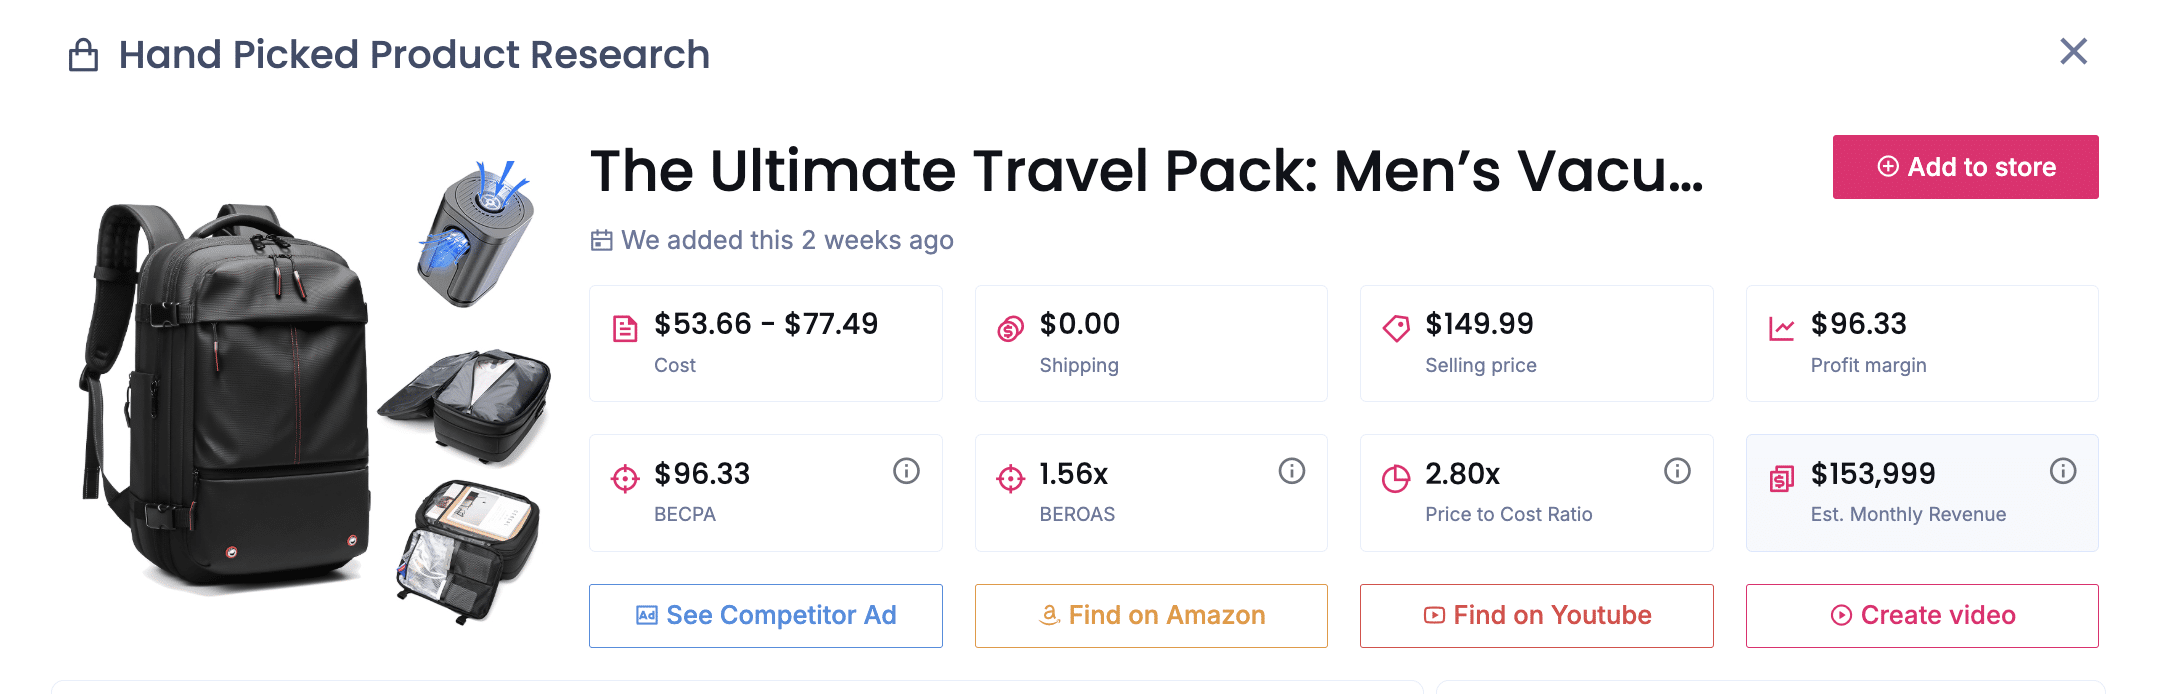
Task: Open the Est. Monthly Revenue info tooltip
Action: [x=2061, y=471]
